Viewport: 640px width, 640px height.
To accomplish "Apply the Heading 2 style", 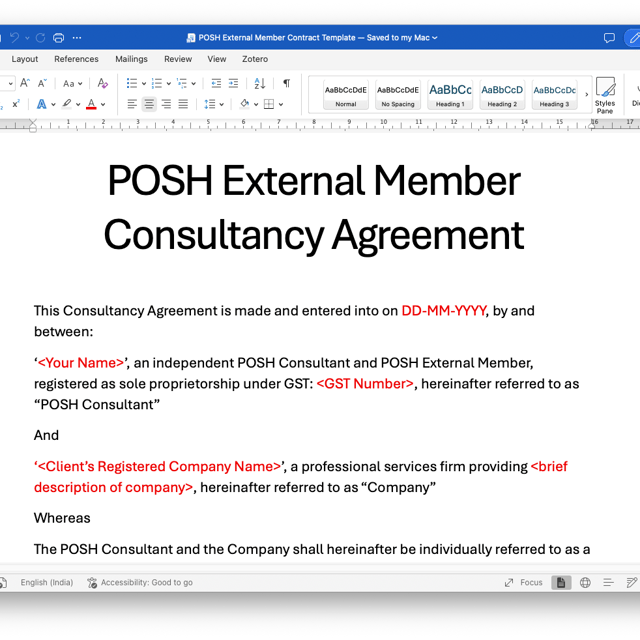I will tap(502, 95).
